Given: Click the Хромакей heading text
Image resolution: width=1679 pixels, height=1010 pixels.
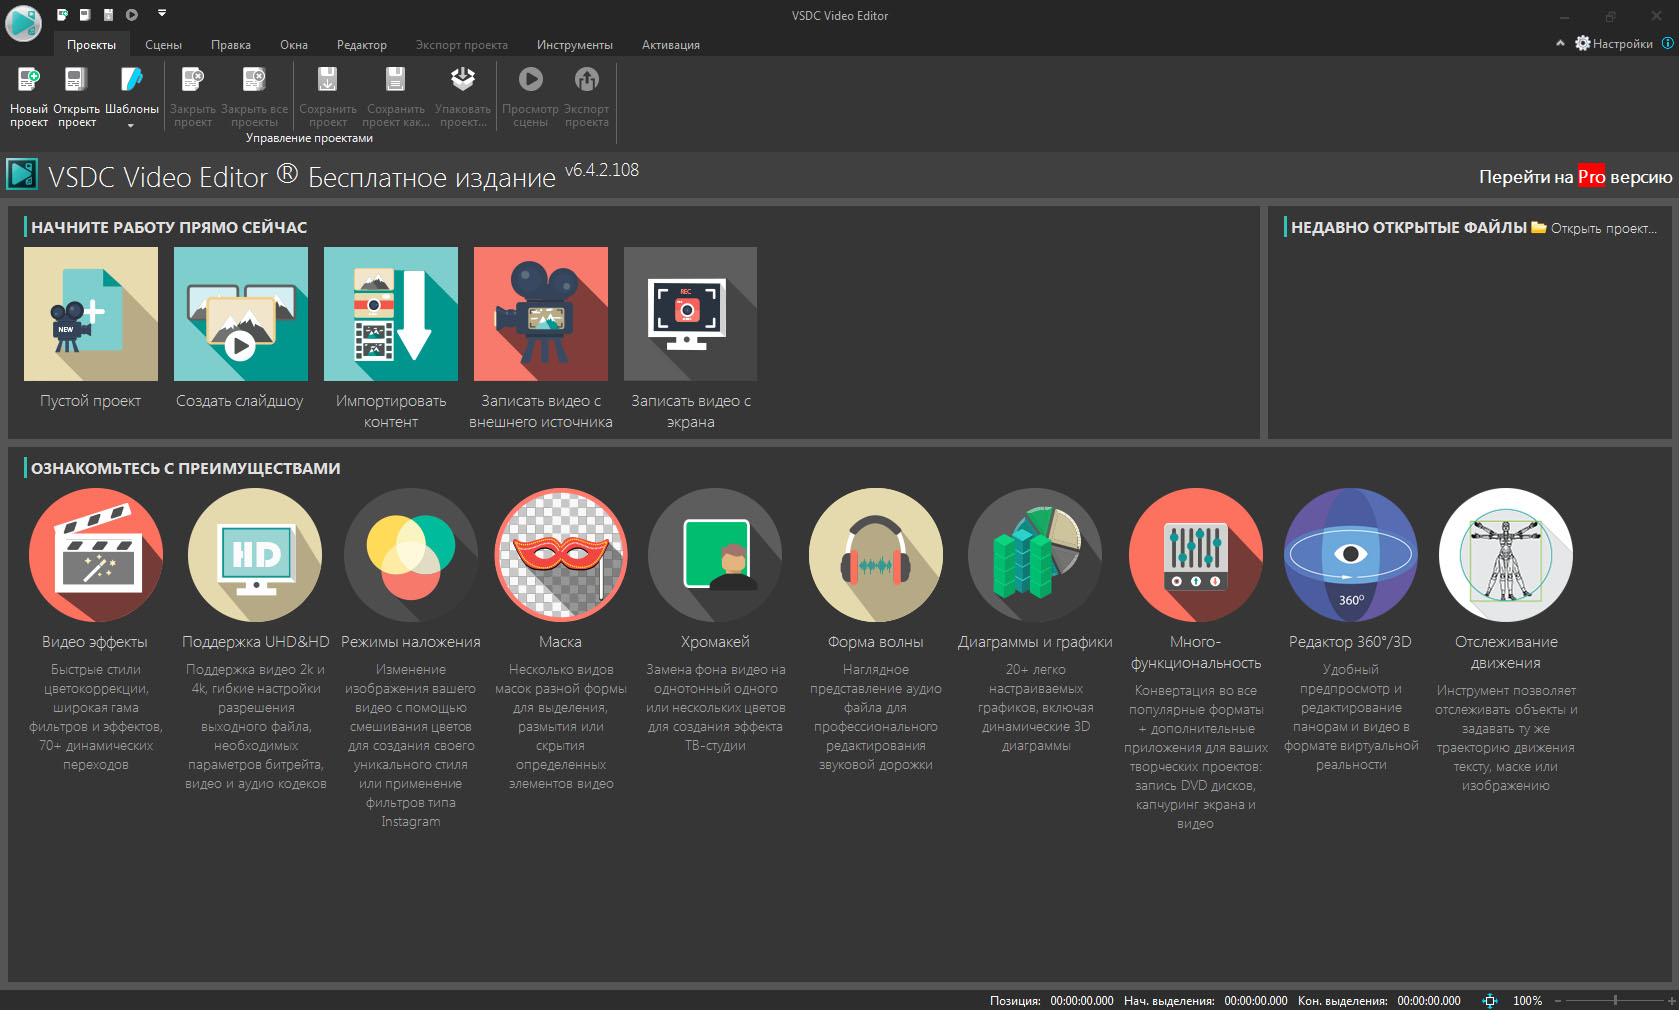Looking at the screenshot, I should 715,642.
